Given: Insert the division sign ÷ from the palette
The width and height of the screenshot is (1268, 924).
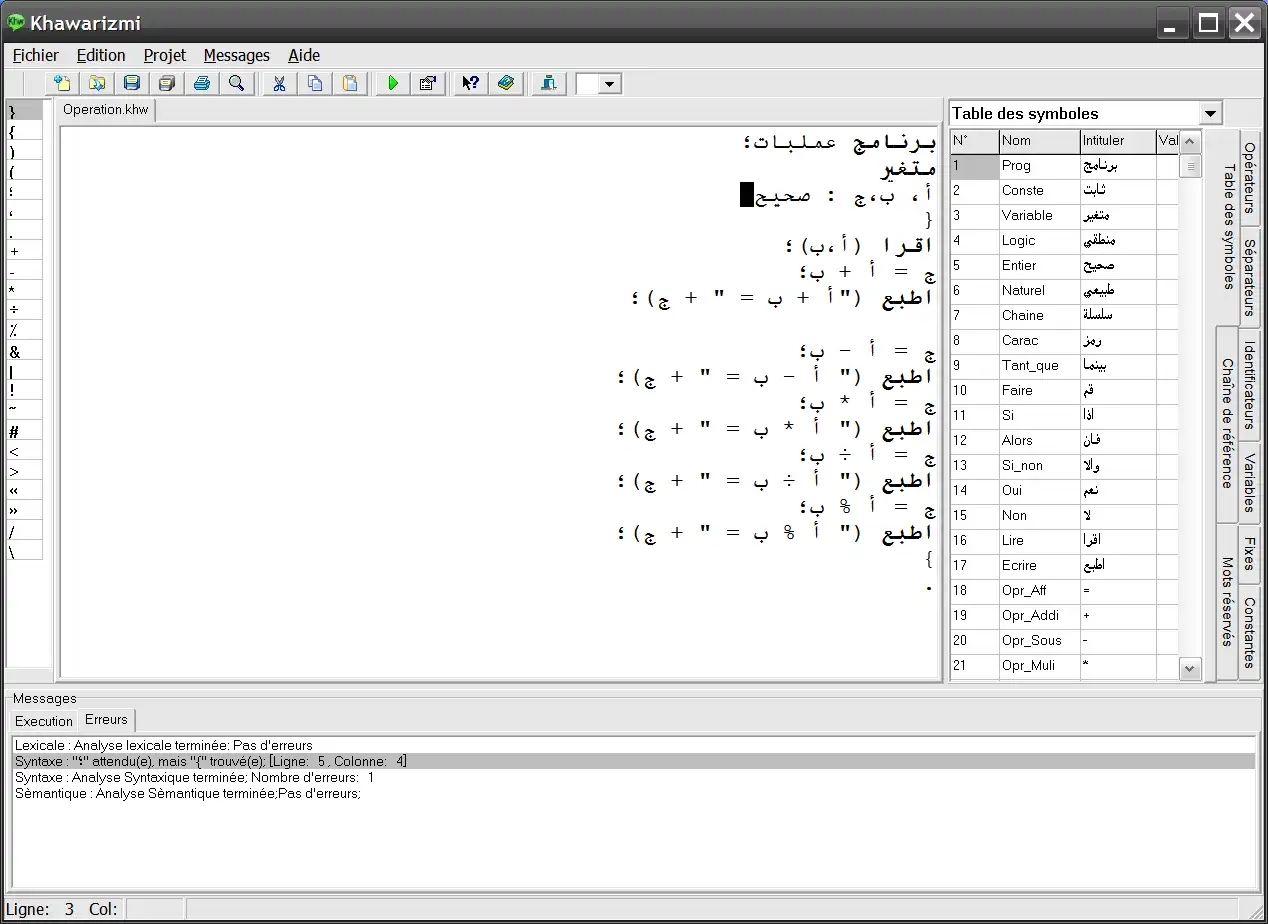Looking at the screenshot, I should (x=24, y=311).
